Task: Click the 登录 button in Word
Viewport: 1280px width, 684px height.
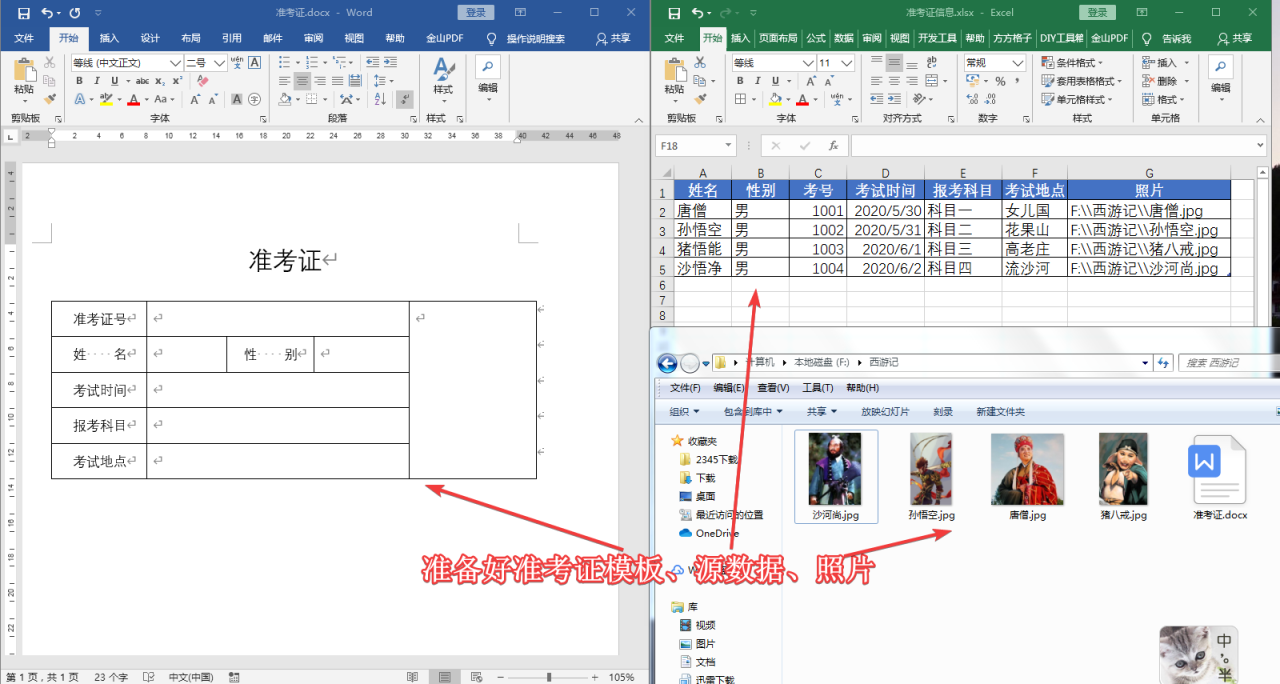Action: pos(475,13)
